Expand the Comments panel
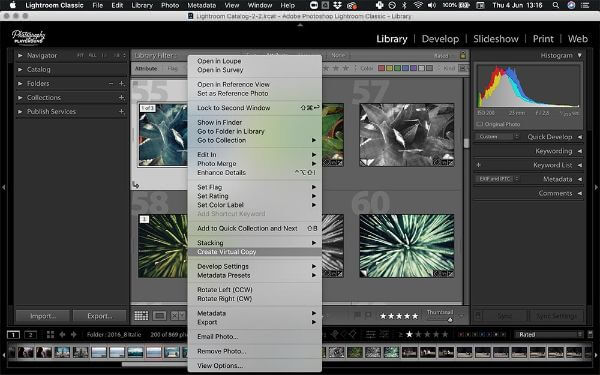Viewport: 600px width, 375px height. point(580,194)
